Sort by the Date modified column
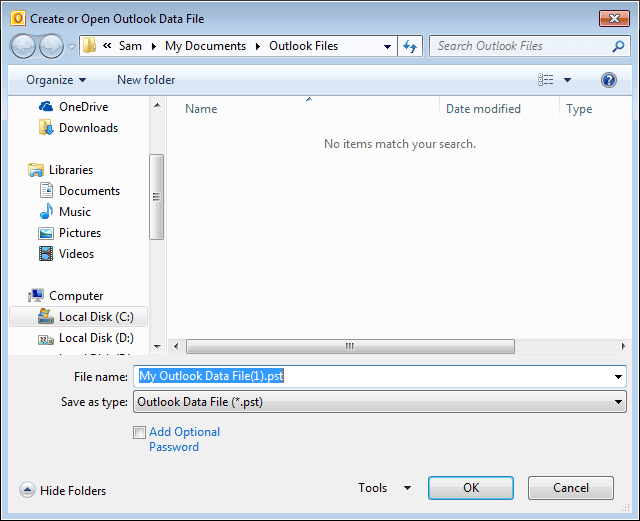The height and width of the screenshot is (521, 640). tap(483, 109)
